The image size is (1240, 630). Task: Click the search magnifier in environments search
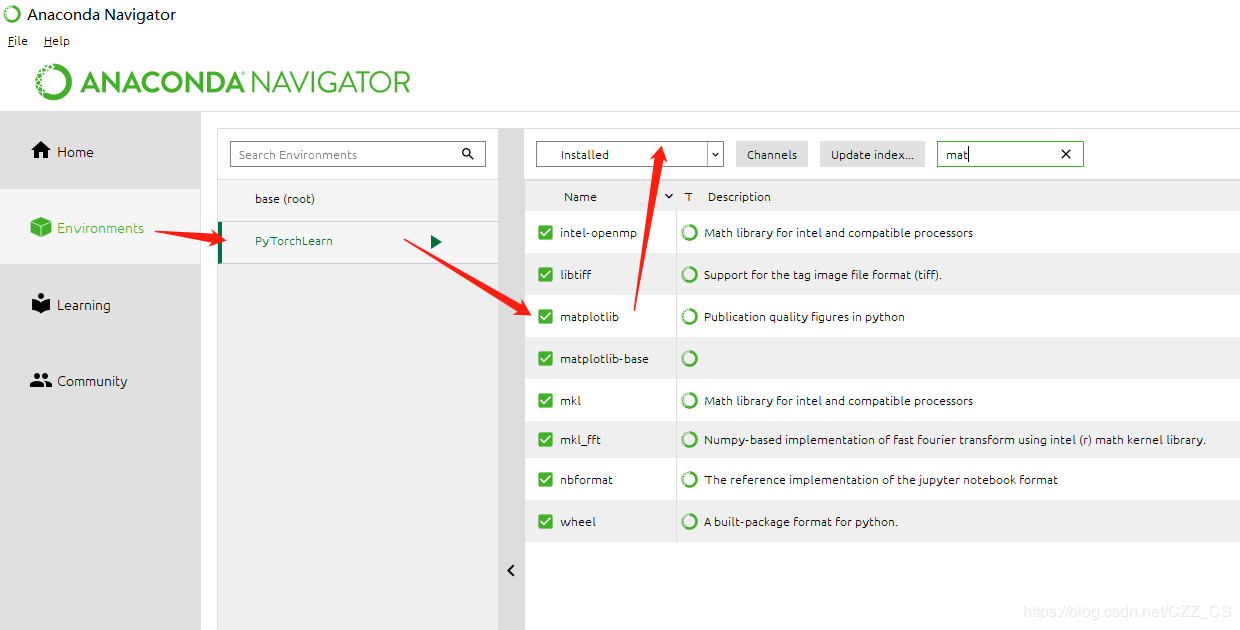tap(468, 154)
